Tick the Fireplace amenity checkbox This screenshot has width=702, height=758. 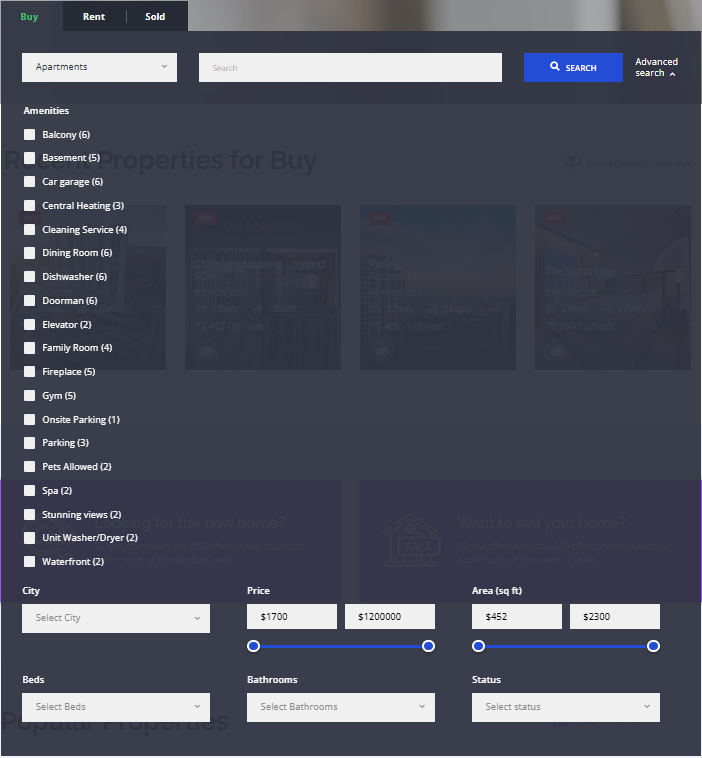point(30,372)
